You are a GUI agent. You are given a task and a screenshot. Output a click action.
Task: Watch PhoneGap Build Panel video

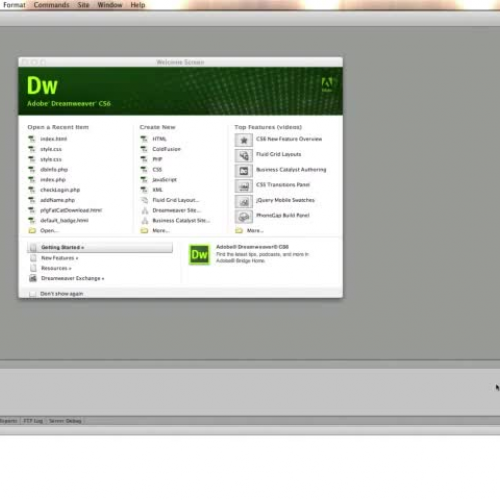283,215
